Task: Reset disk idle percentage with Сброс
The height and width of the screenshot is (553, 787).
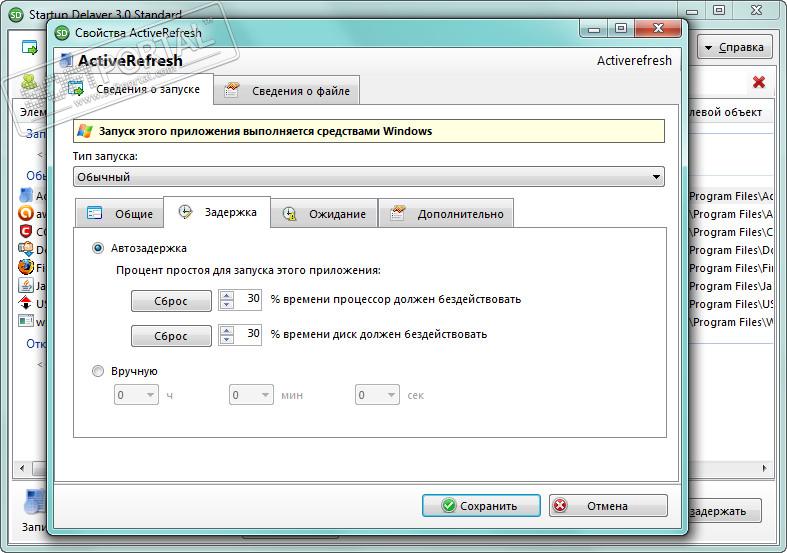Action: click(x=171, y=336)
